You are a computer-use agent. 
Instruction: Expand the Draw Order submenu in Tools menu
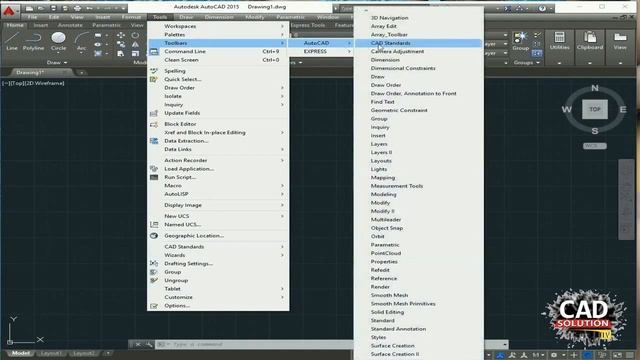coord(218,88)
